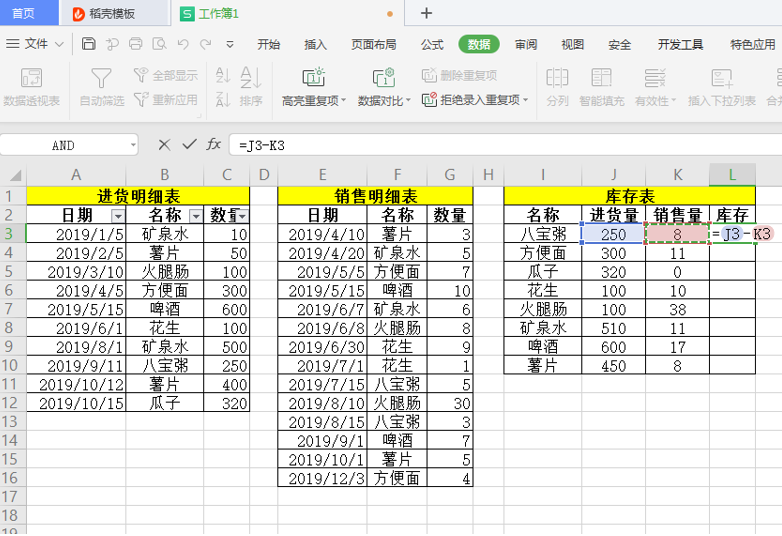This screenshot has width=782, height=536.
Task: Click the new tab plus icon
Action: tap(426, 13)
